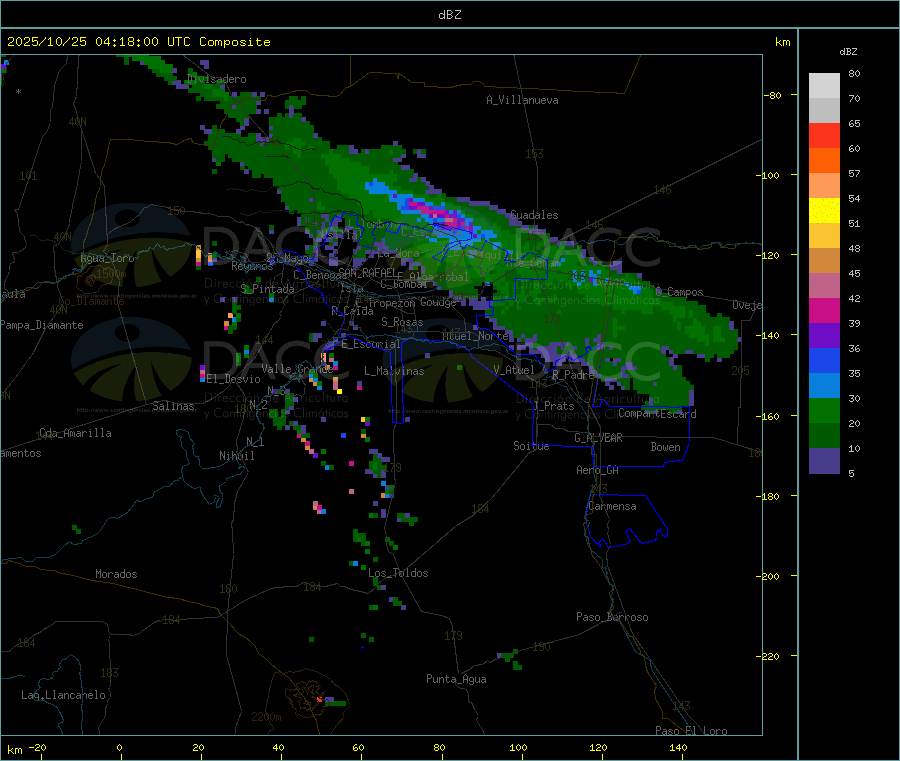Click the A_Villanueva map label
The image size is (900, 761).
(x=522, y=100)
